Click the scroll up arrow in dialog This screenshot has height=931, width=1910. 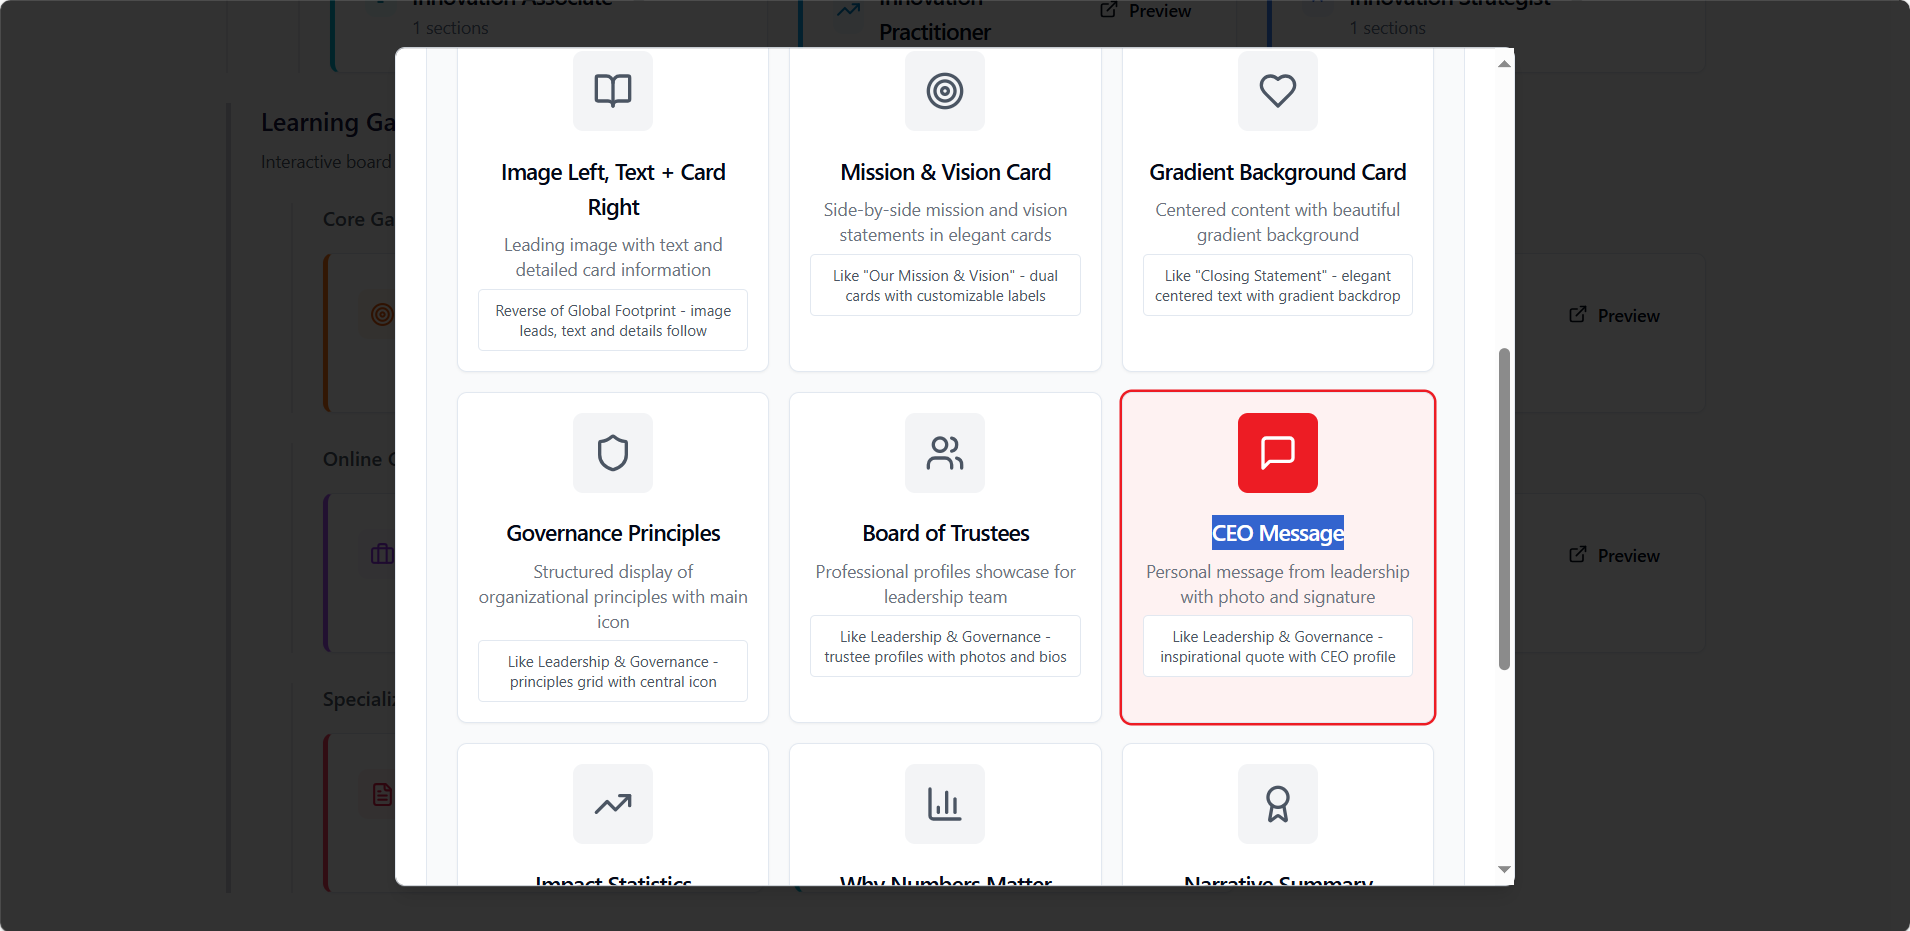tap(1504, 64)
